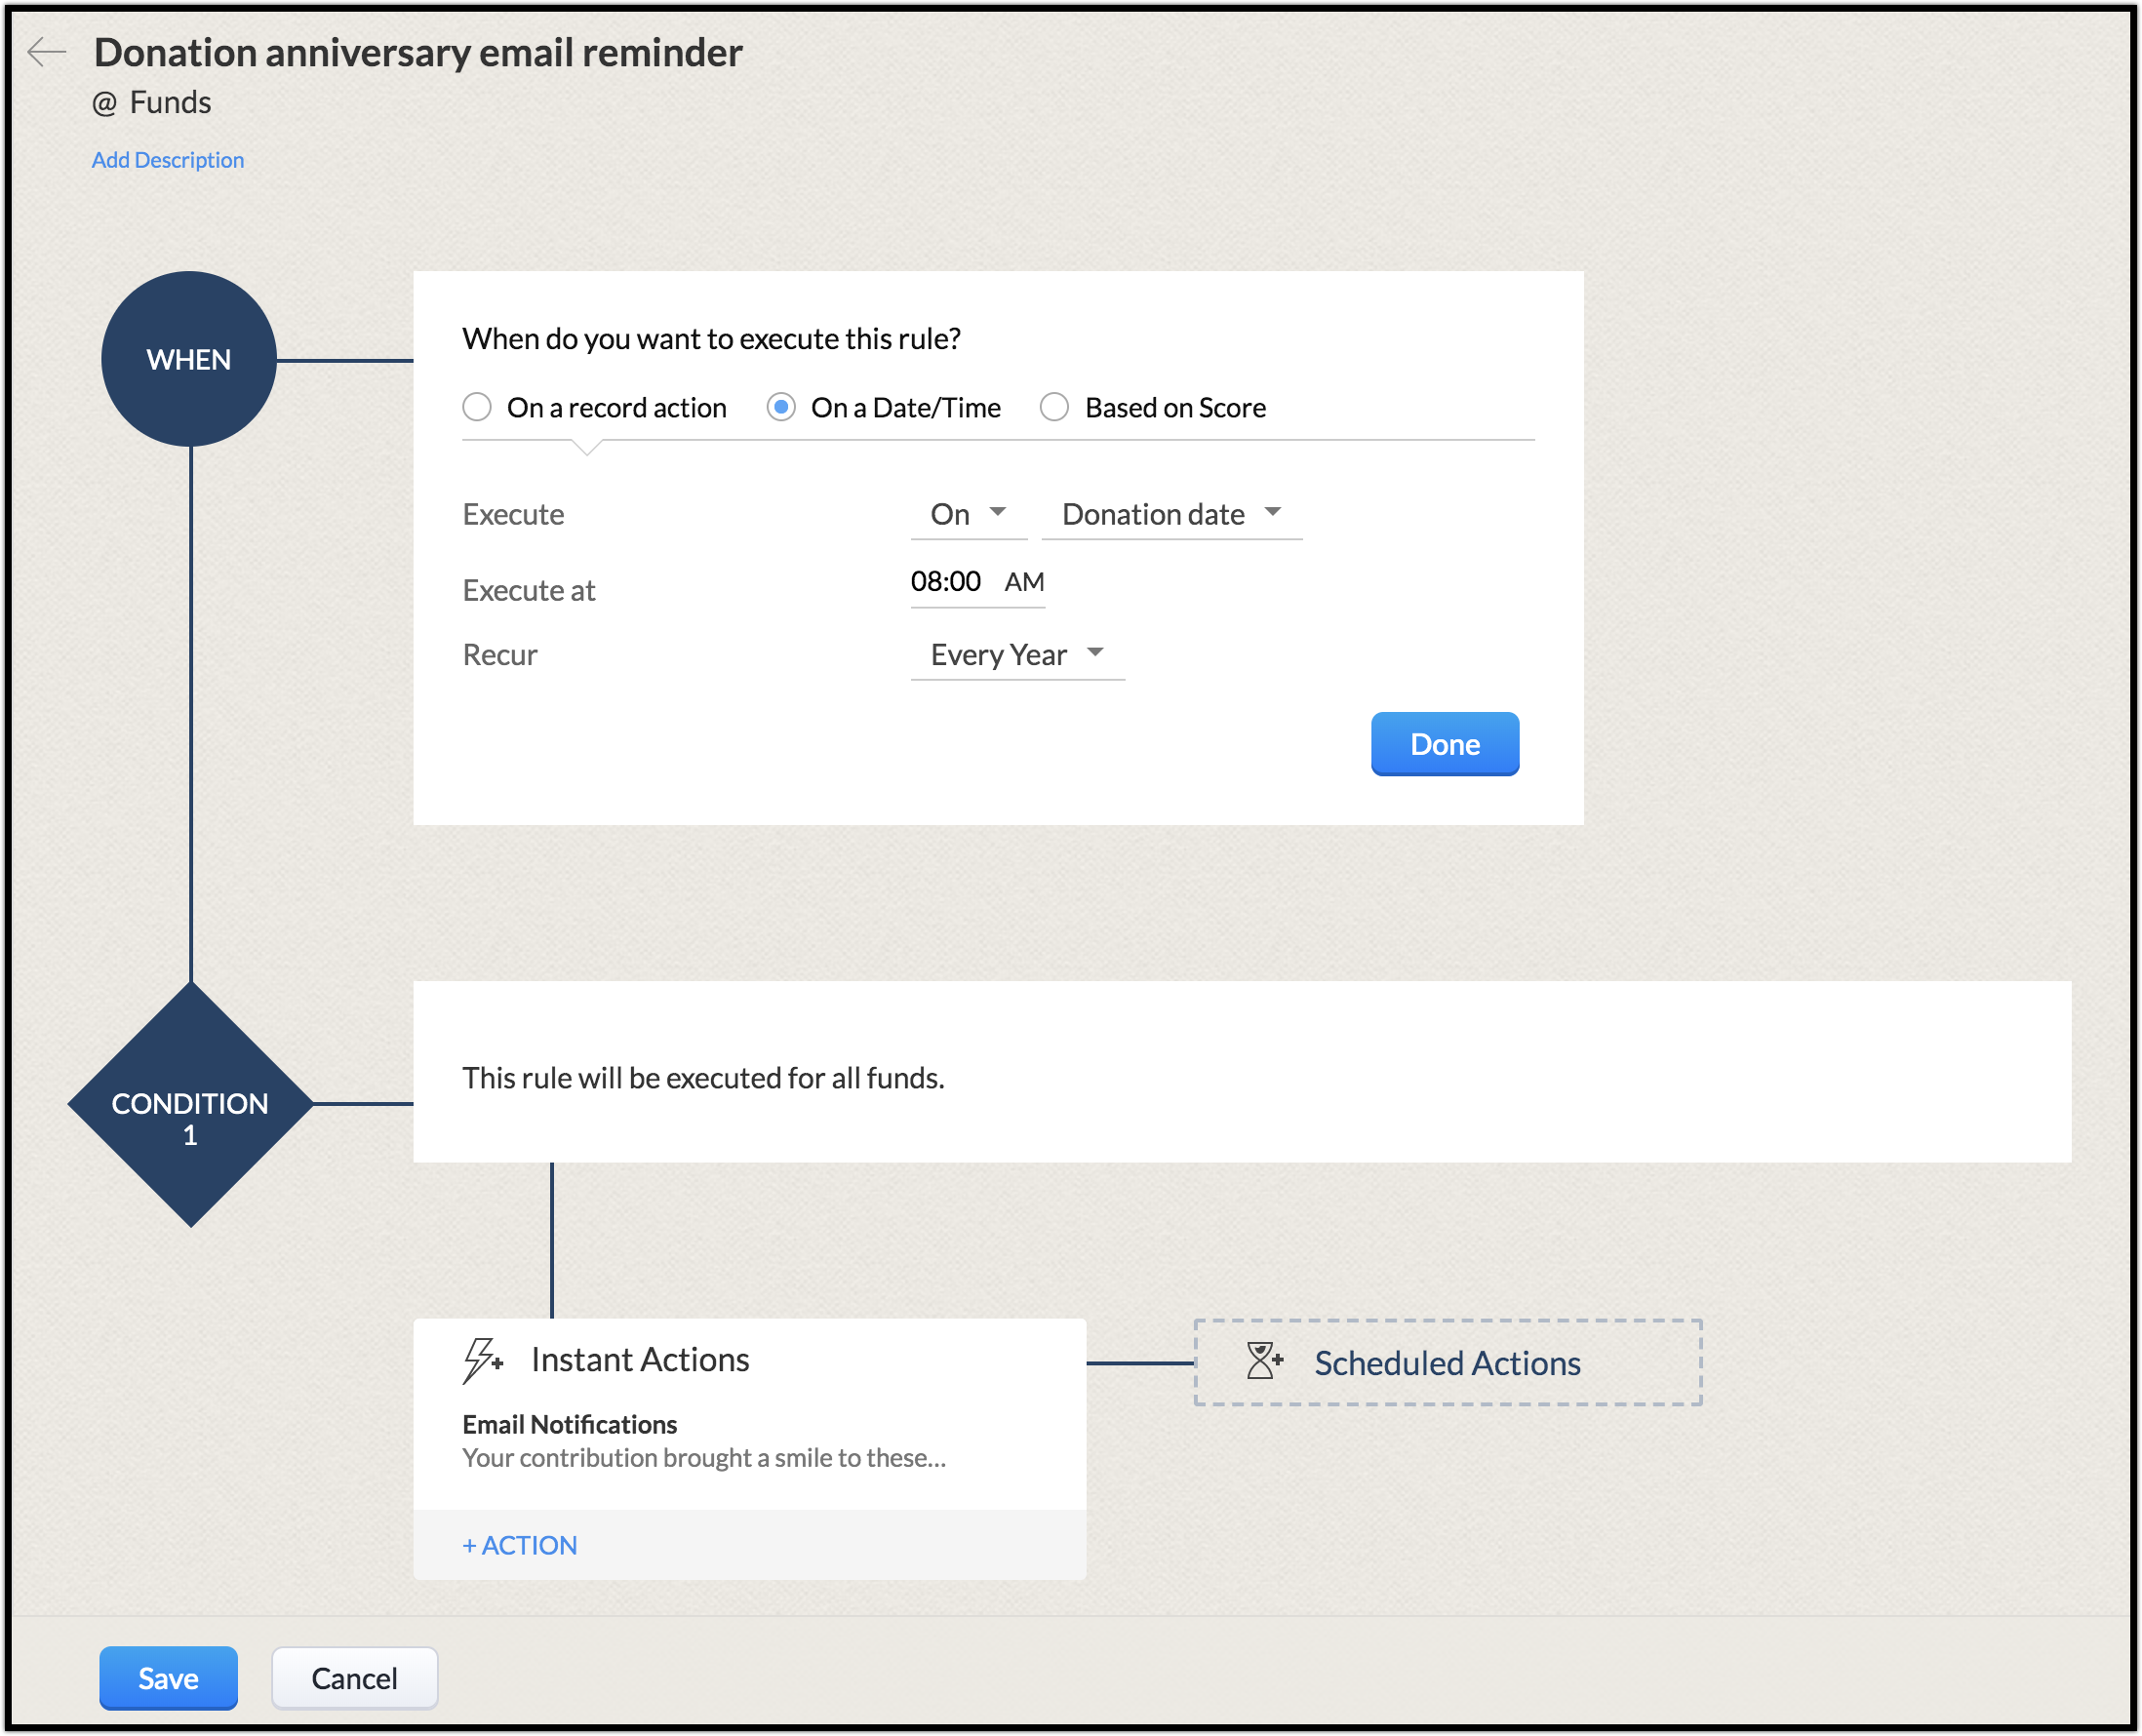Click the back arrow icon
The width and height of the screenshot is (2142, 1736).
coord(46,51)
